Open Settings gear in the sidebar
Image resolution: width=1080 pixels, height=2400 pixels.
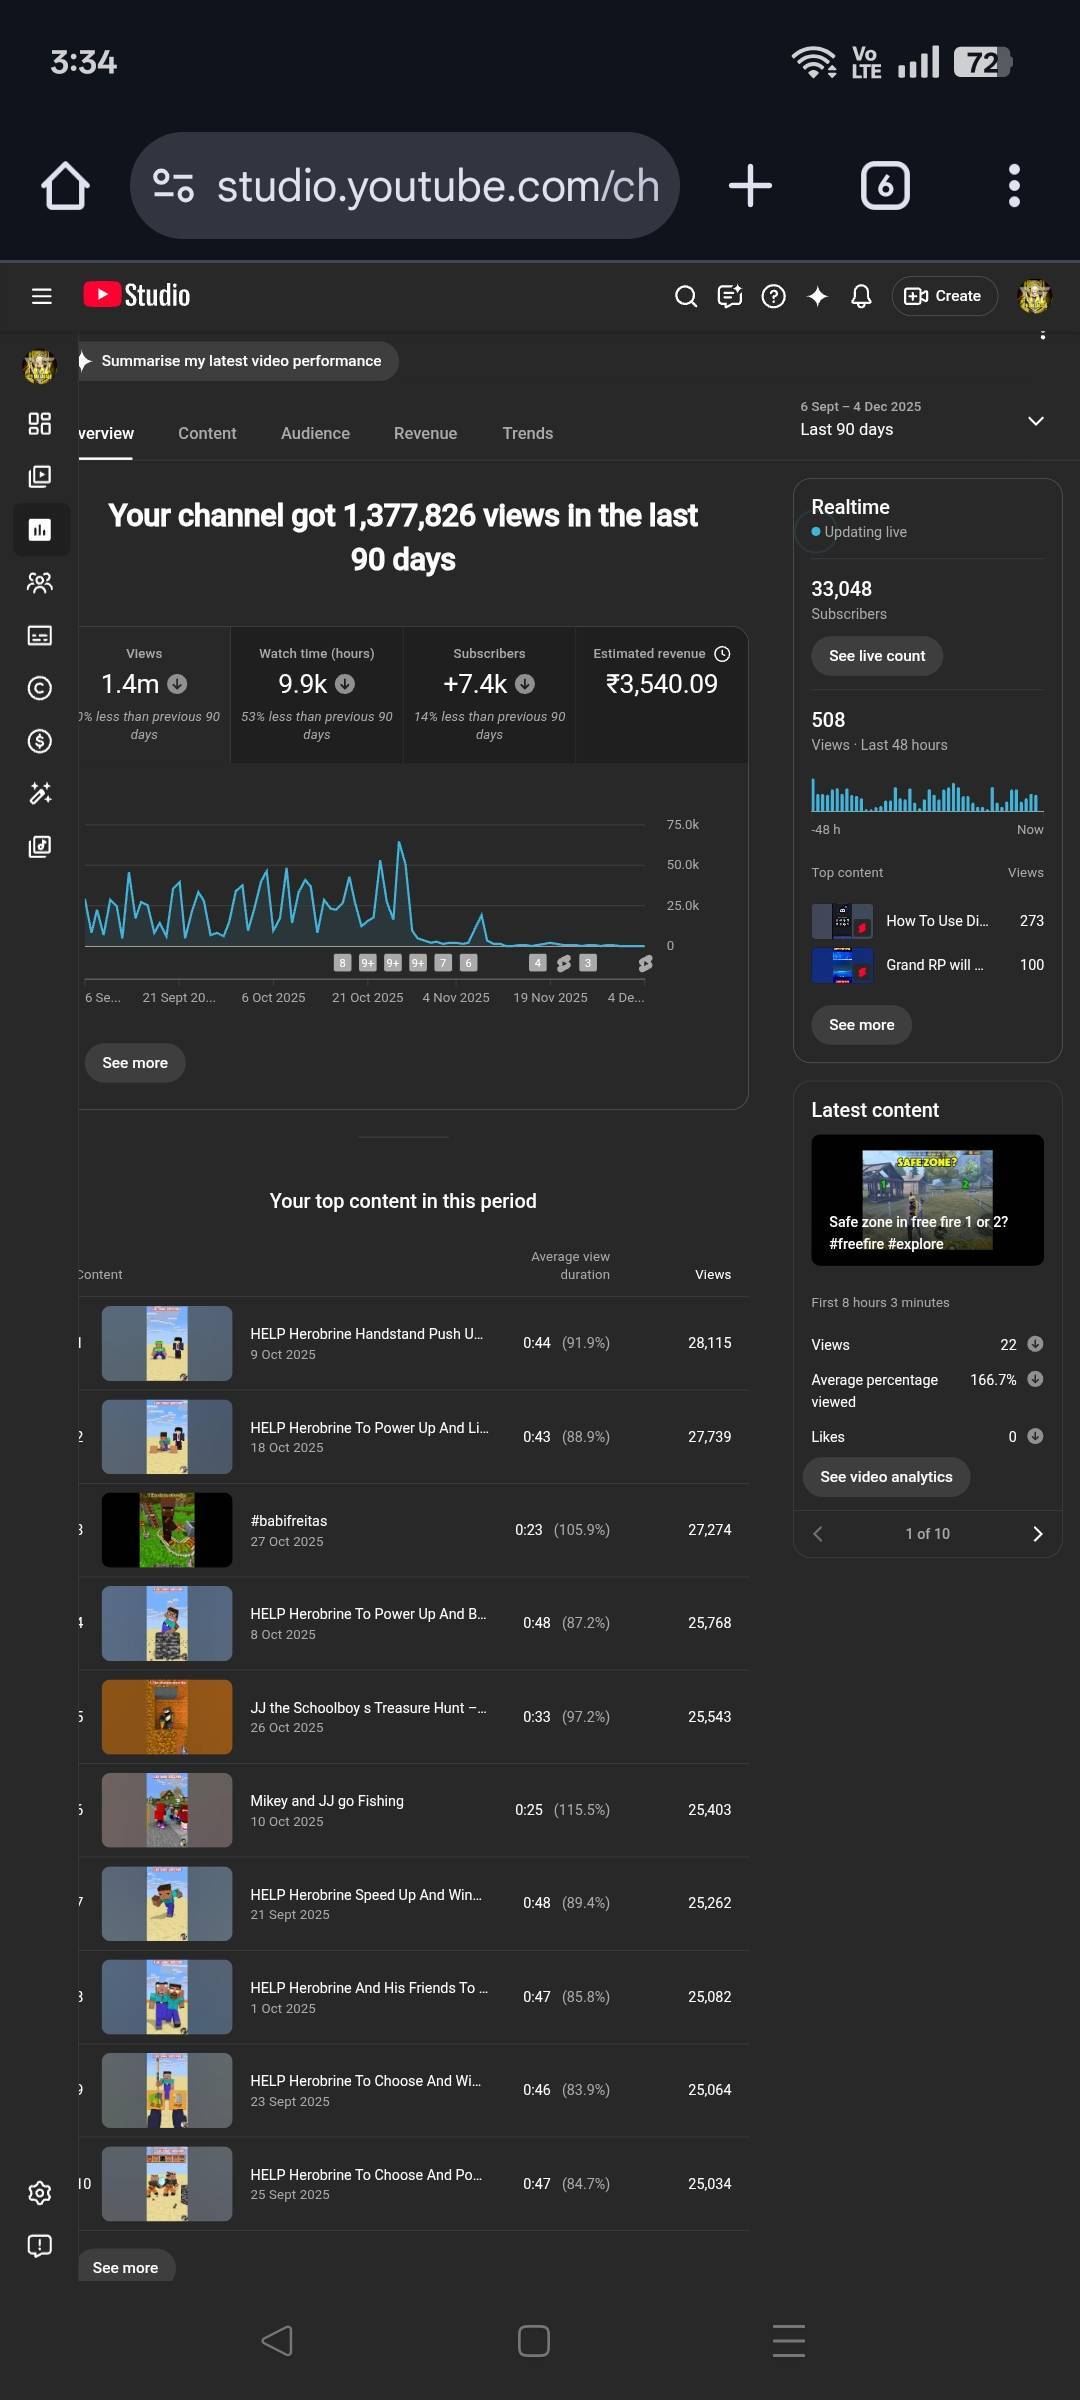tap(40, 2193)
